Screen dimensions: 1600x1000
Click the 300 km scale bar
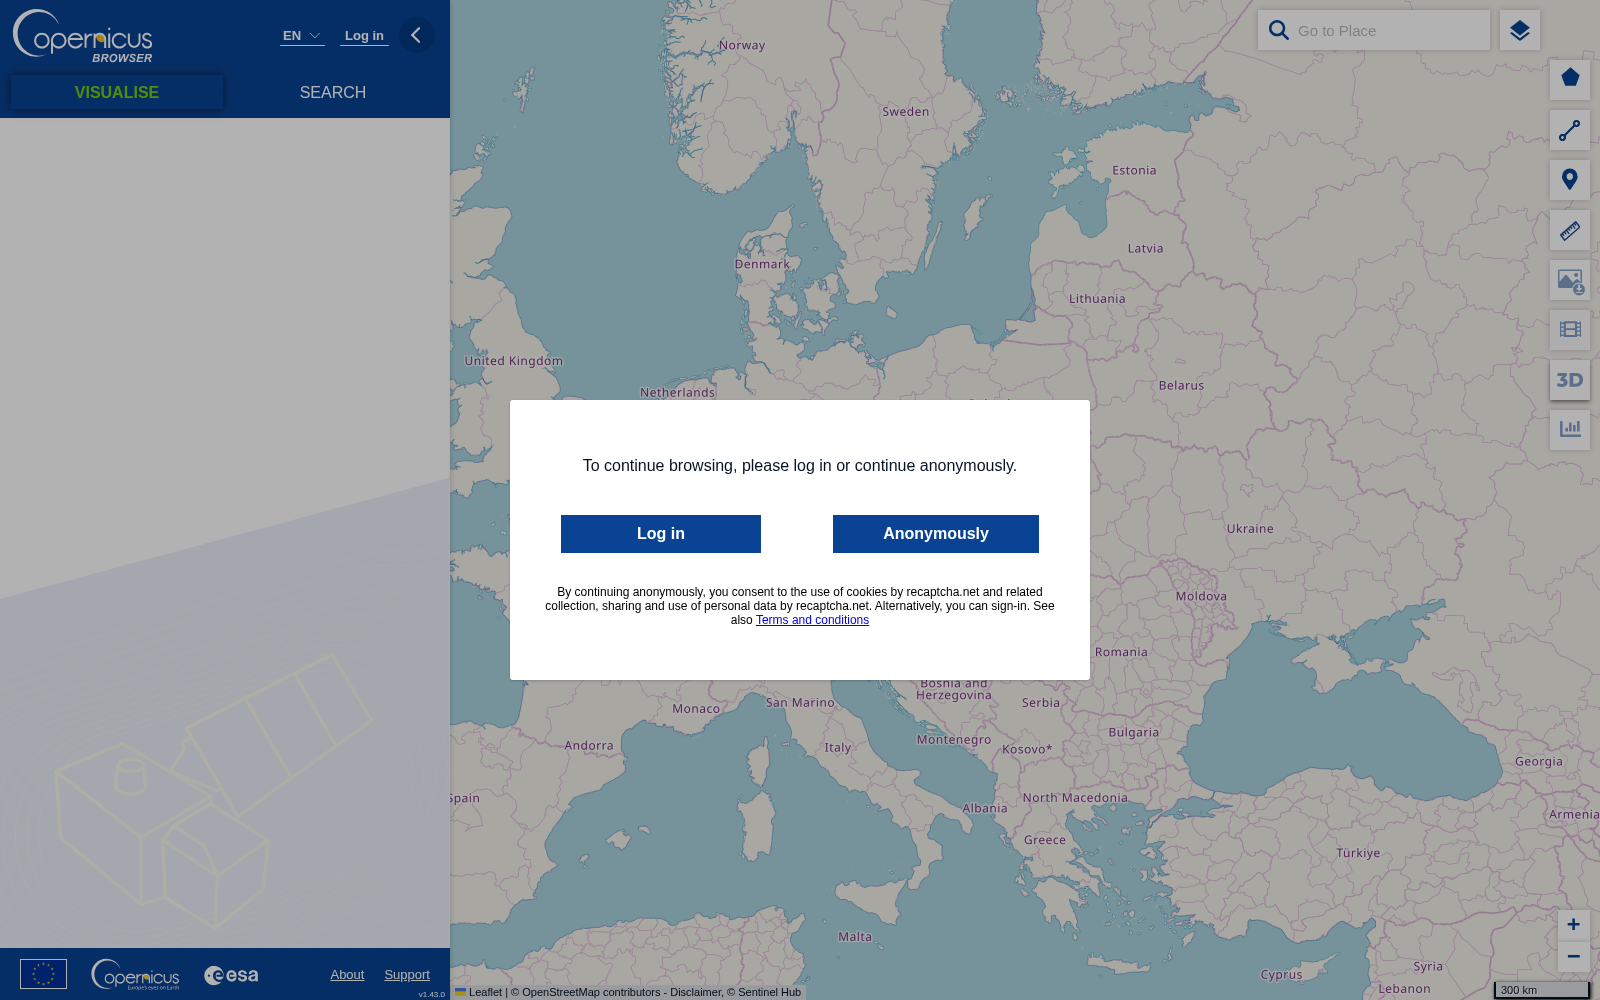coord(1541,990)
